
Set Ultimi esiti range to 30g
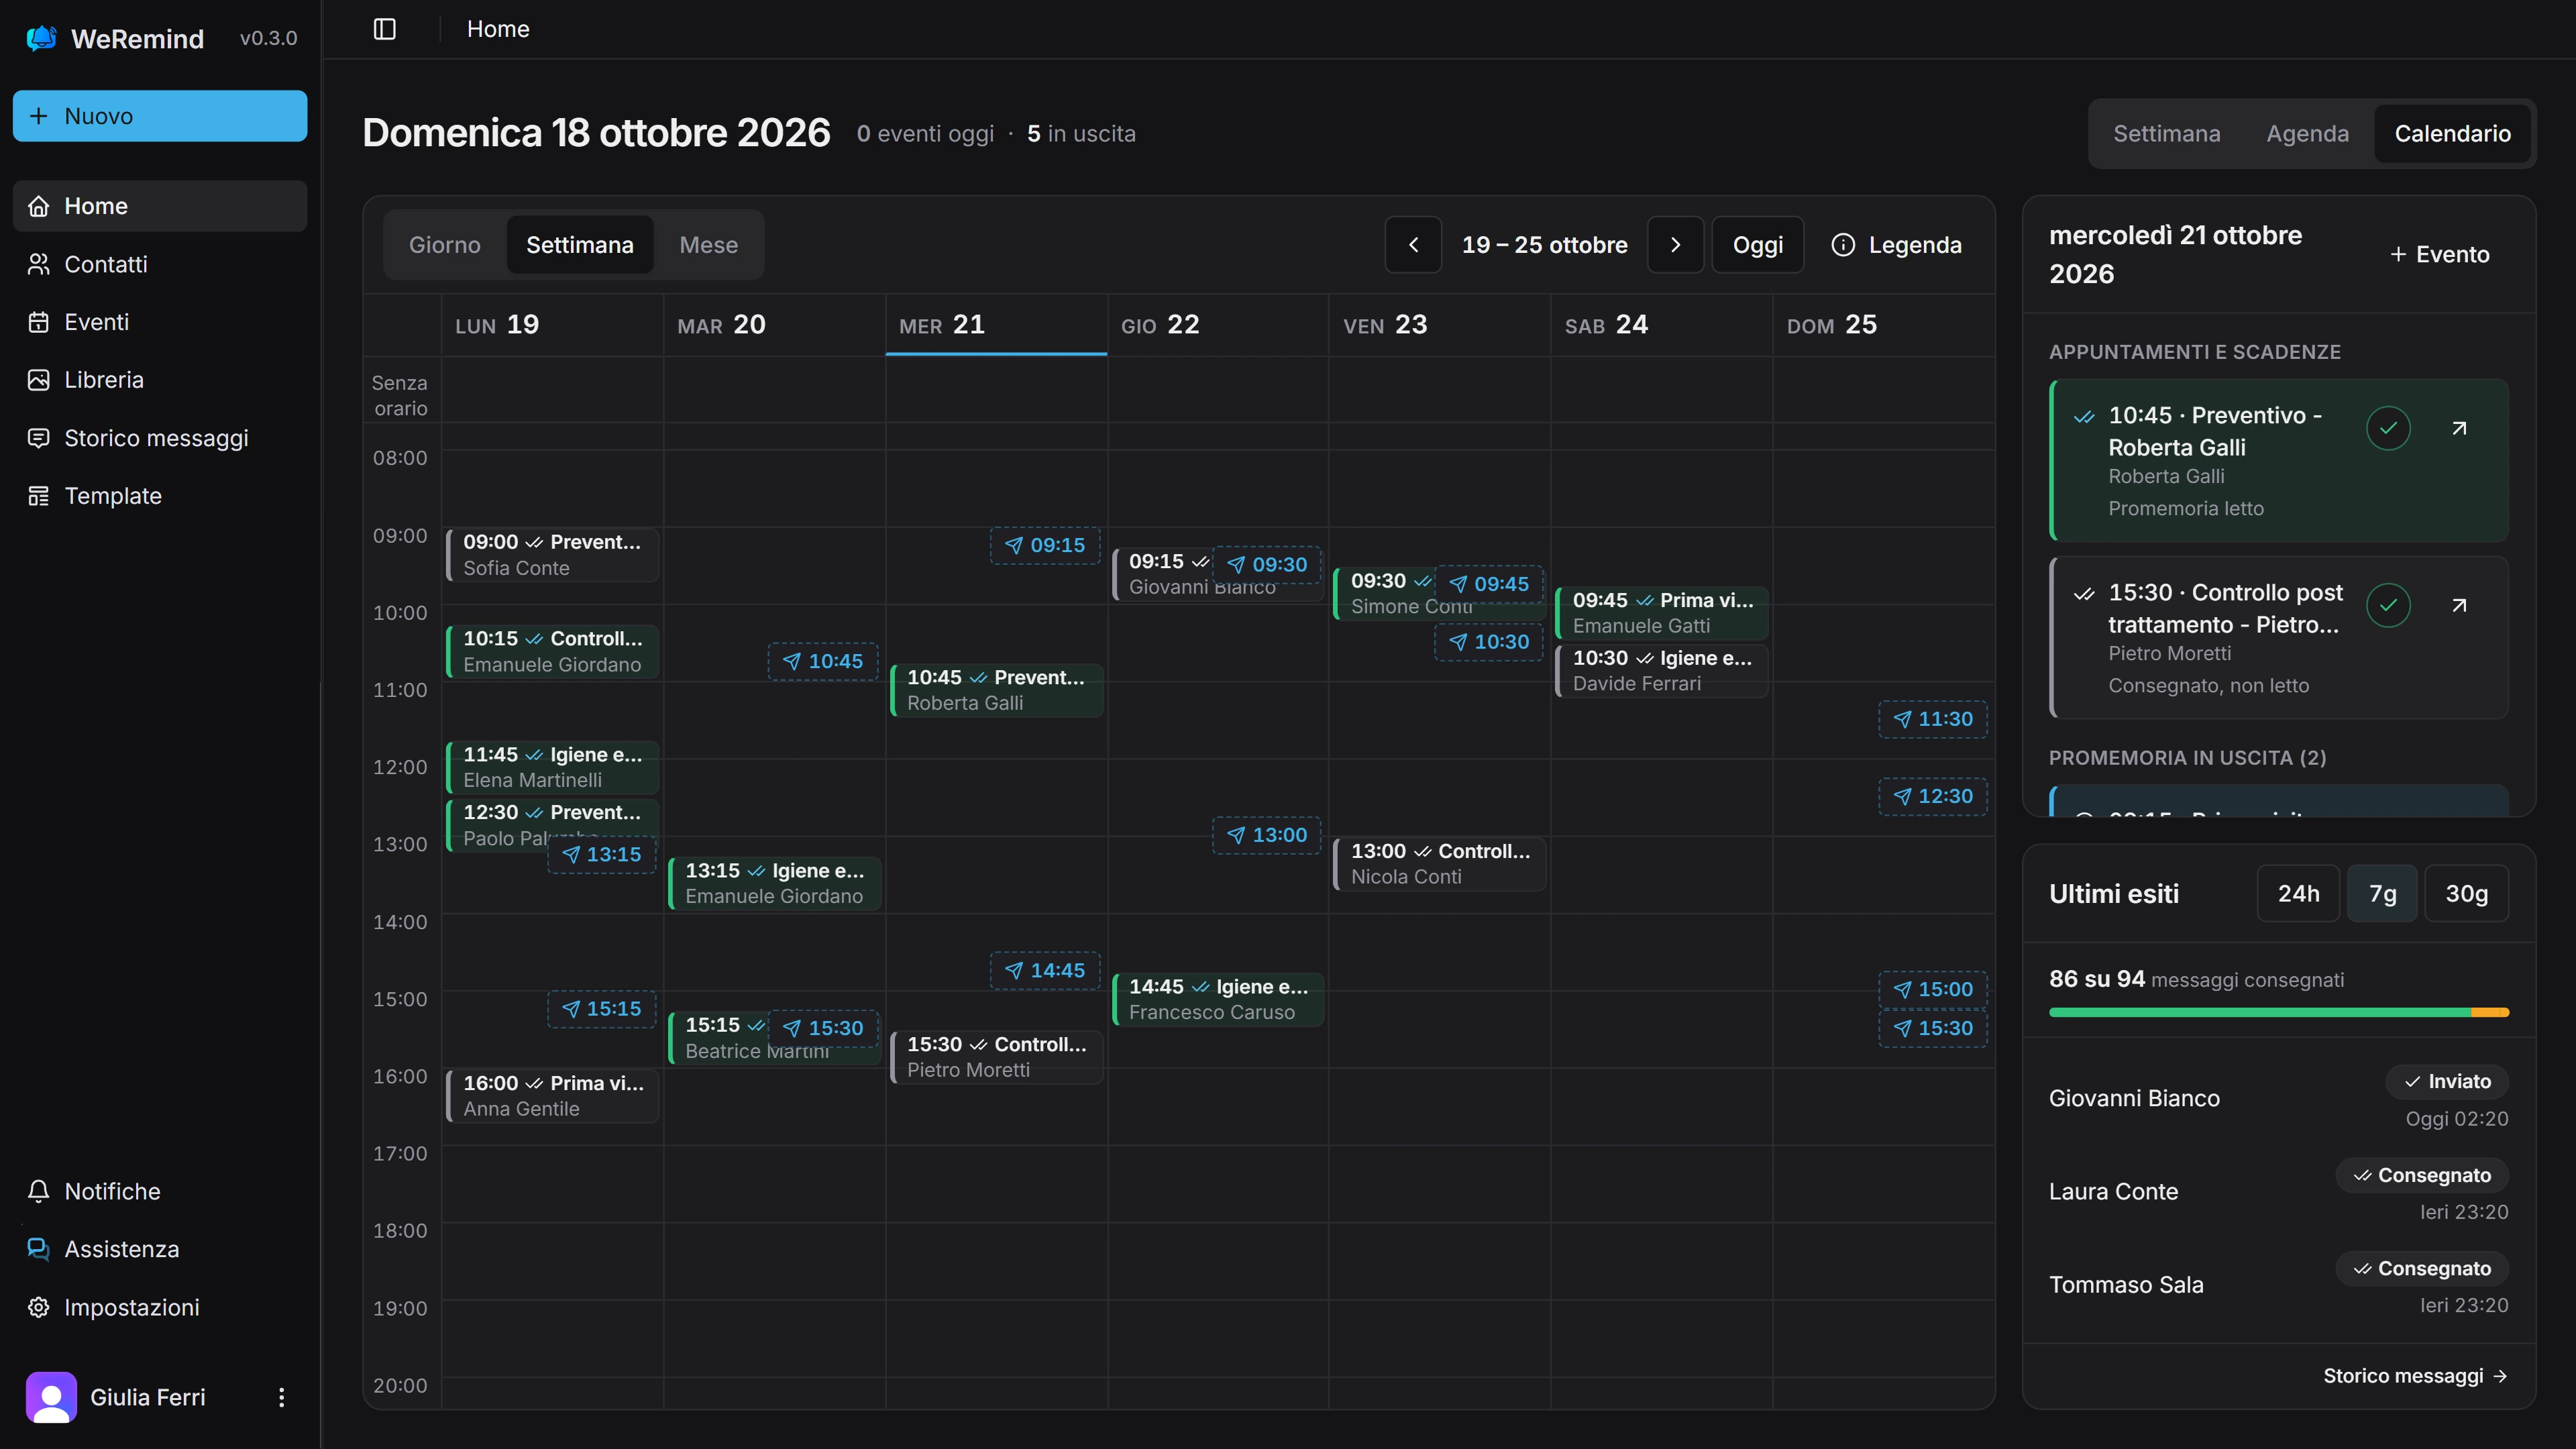(2466, 894)
